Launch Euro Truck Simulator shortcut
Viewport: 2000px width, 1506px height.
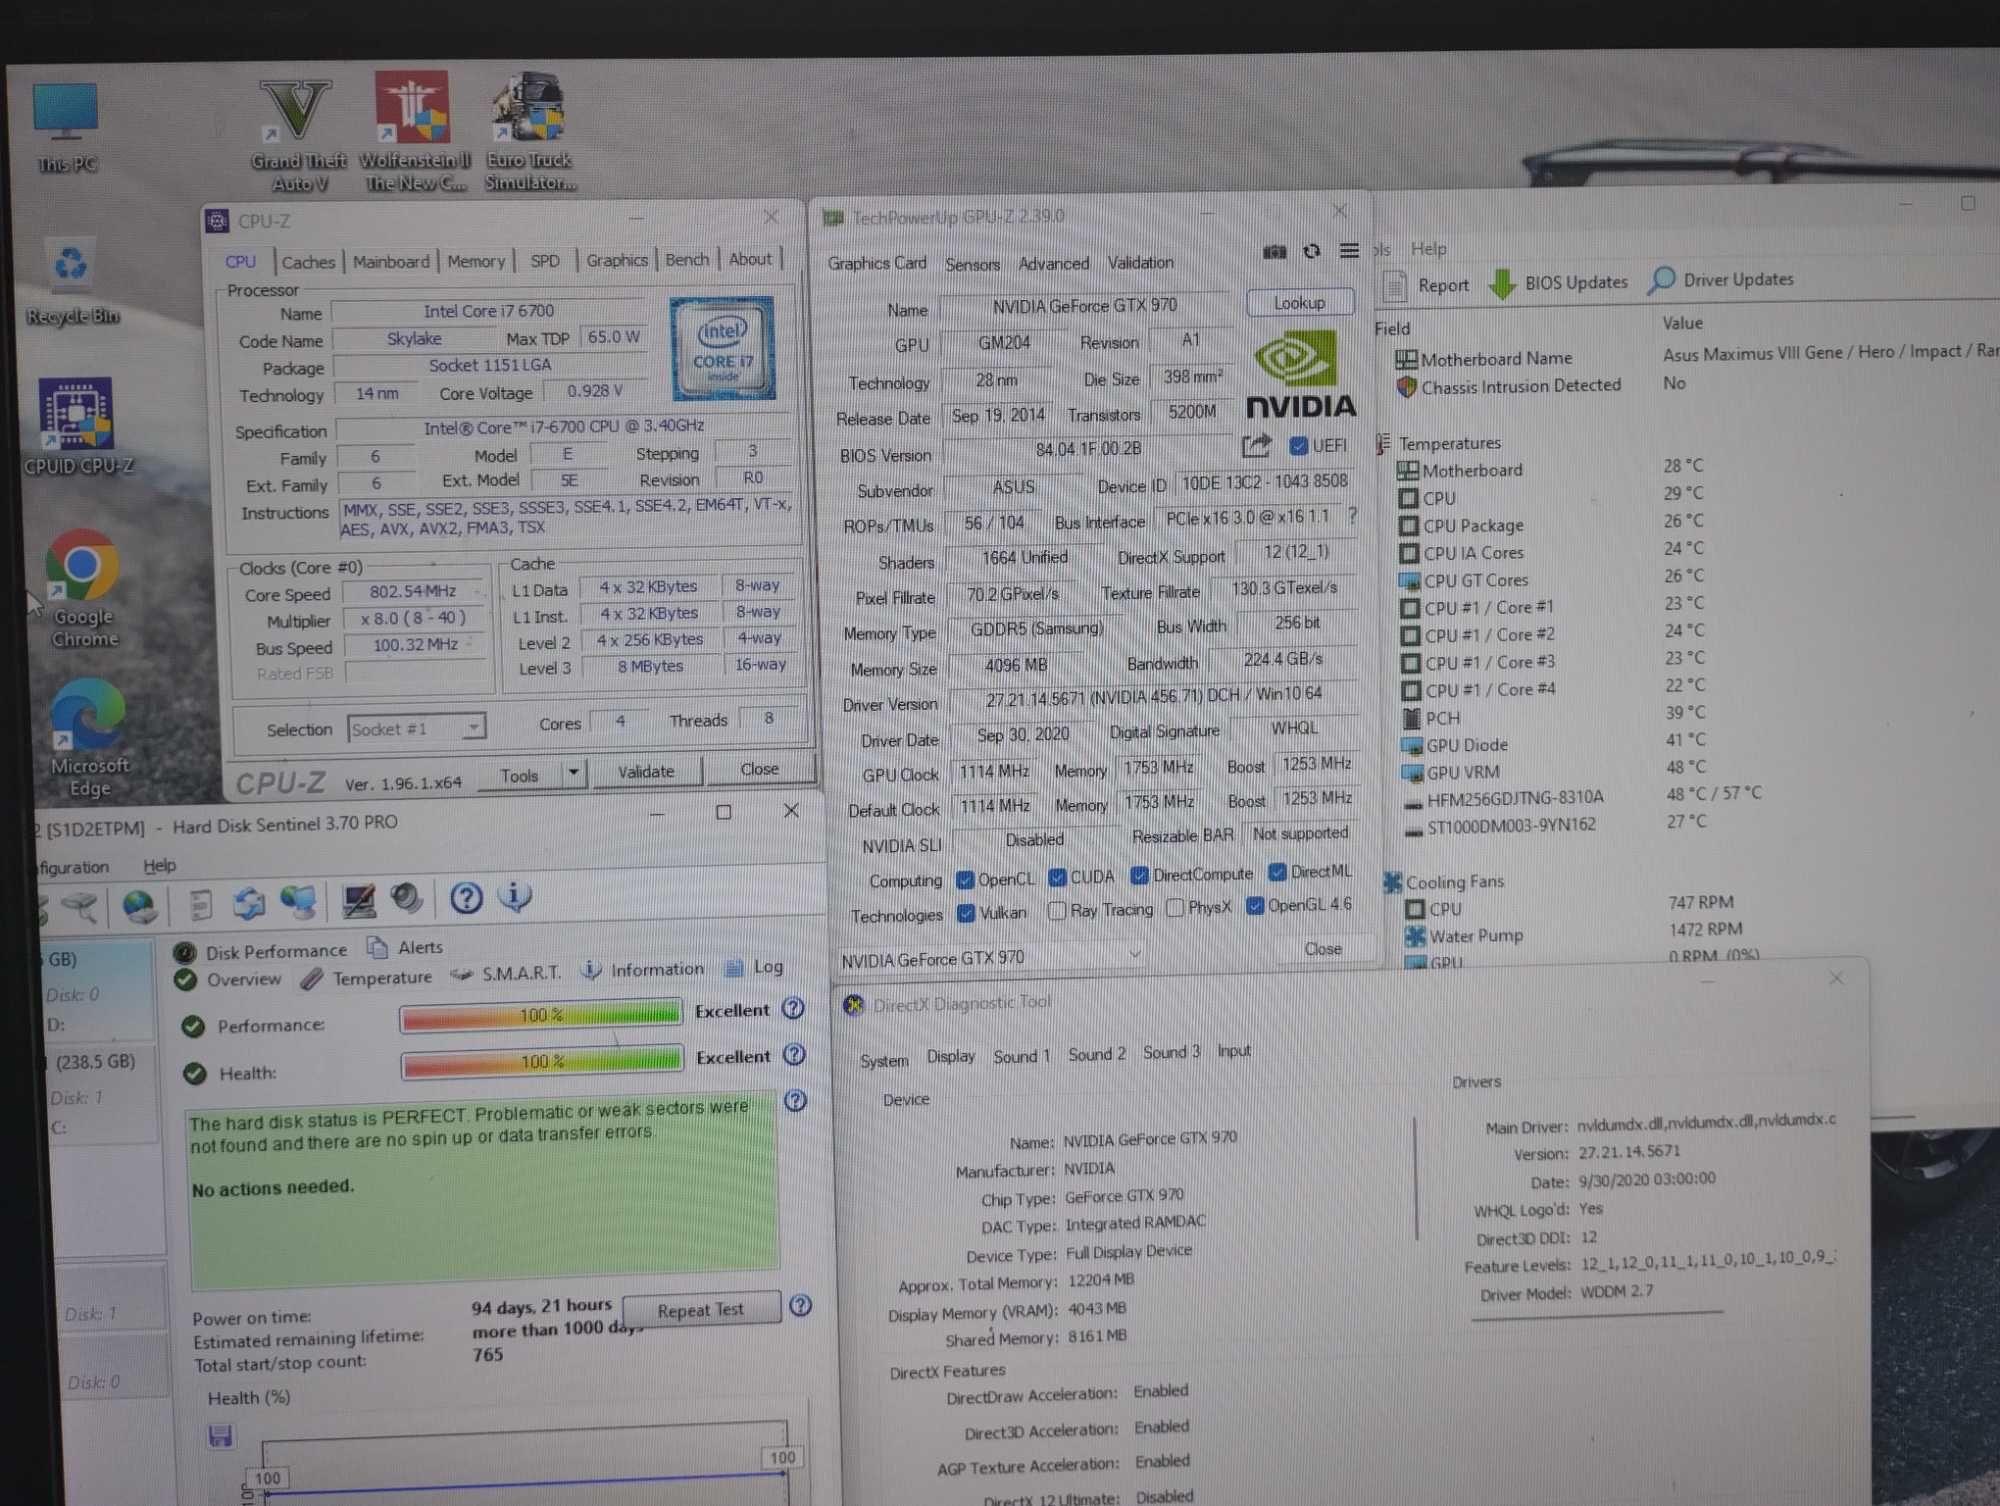tap(528, 132)
